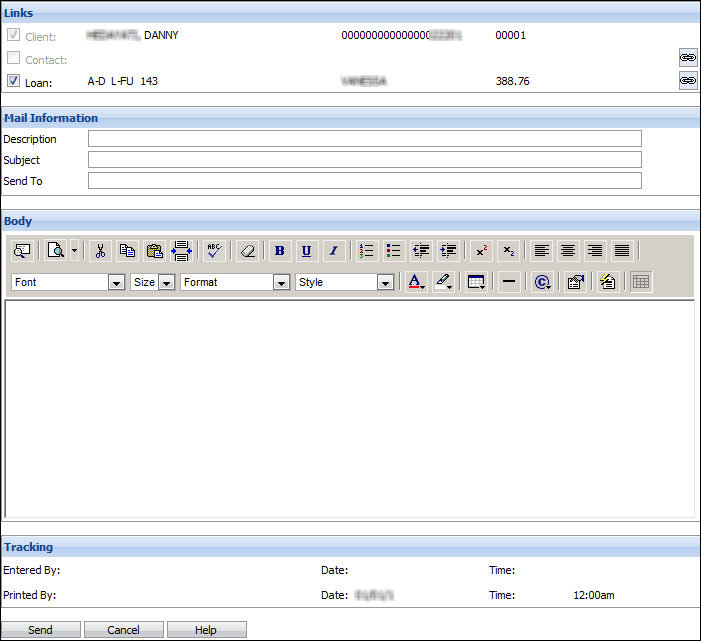This screenshot has height=641, width=701.
Task: Click the find and replace icon
Action: pyautogui.click(x=22, y=251)
